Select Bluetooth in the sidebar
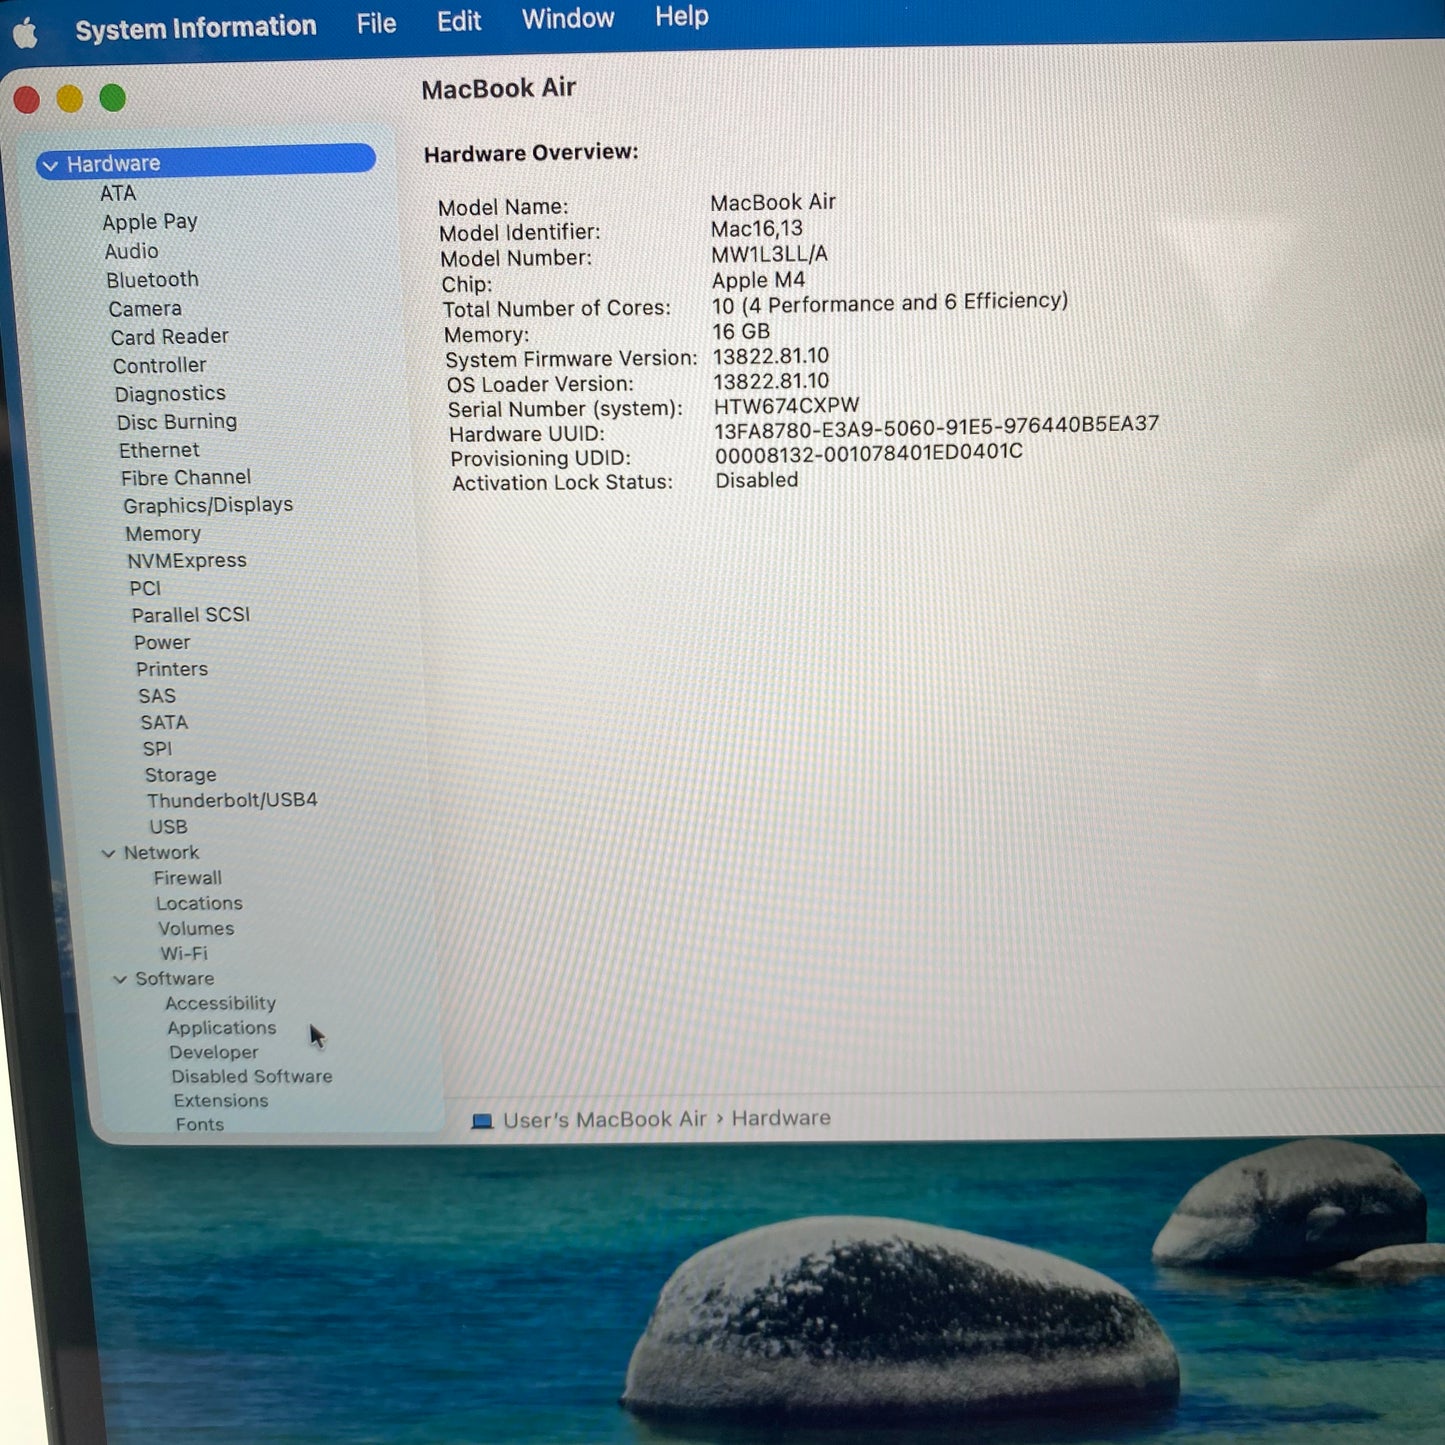 tap(153, 280)
